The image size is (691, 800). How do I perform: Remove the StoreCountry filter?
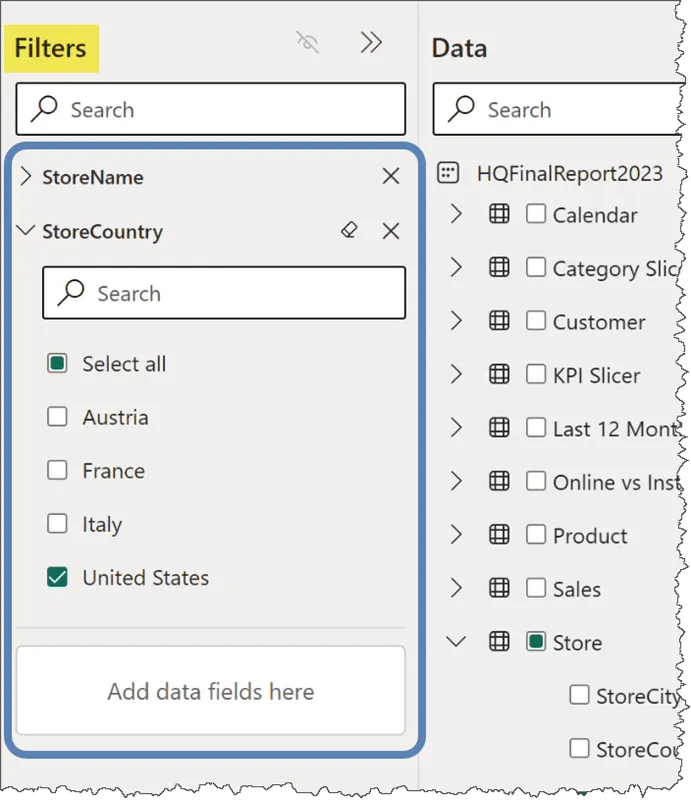[391, 231]
